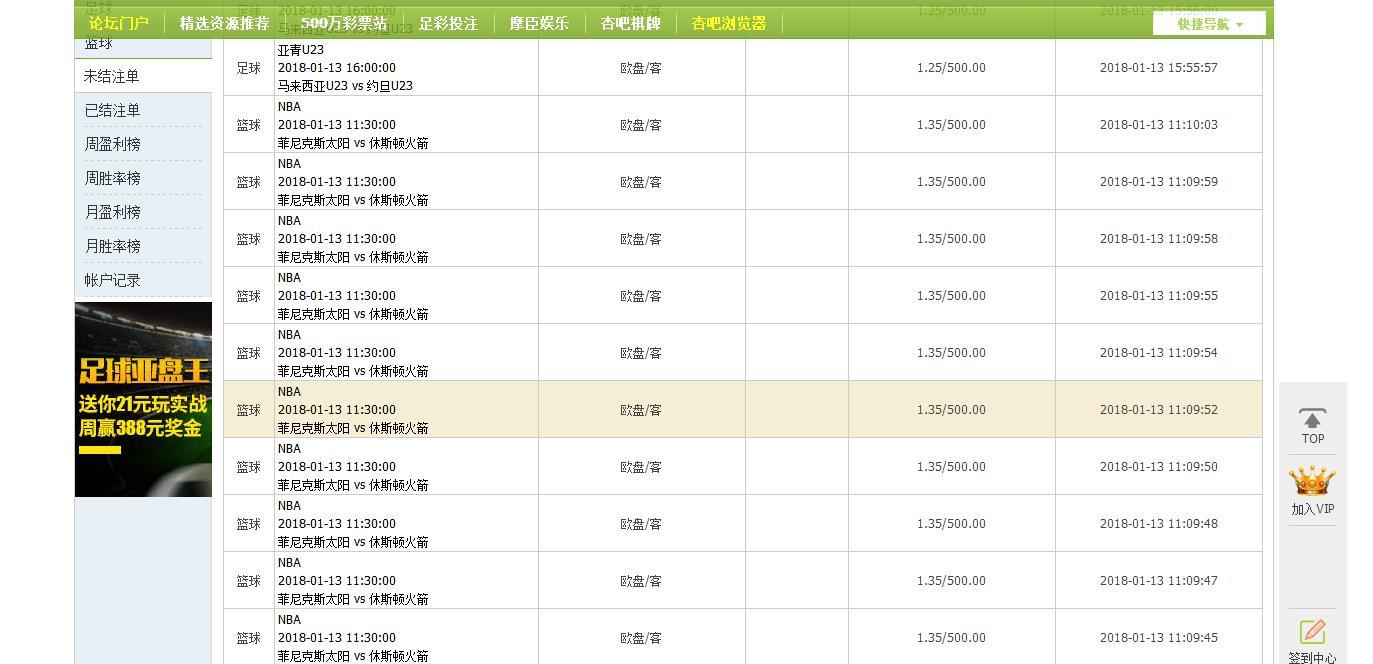Select 足彩投注 in navigation bar
Image resolution: width=1373 pixels, height=664 pixels.
coord(448,23)
